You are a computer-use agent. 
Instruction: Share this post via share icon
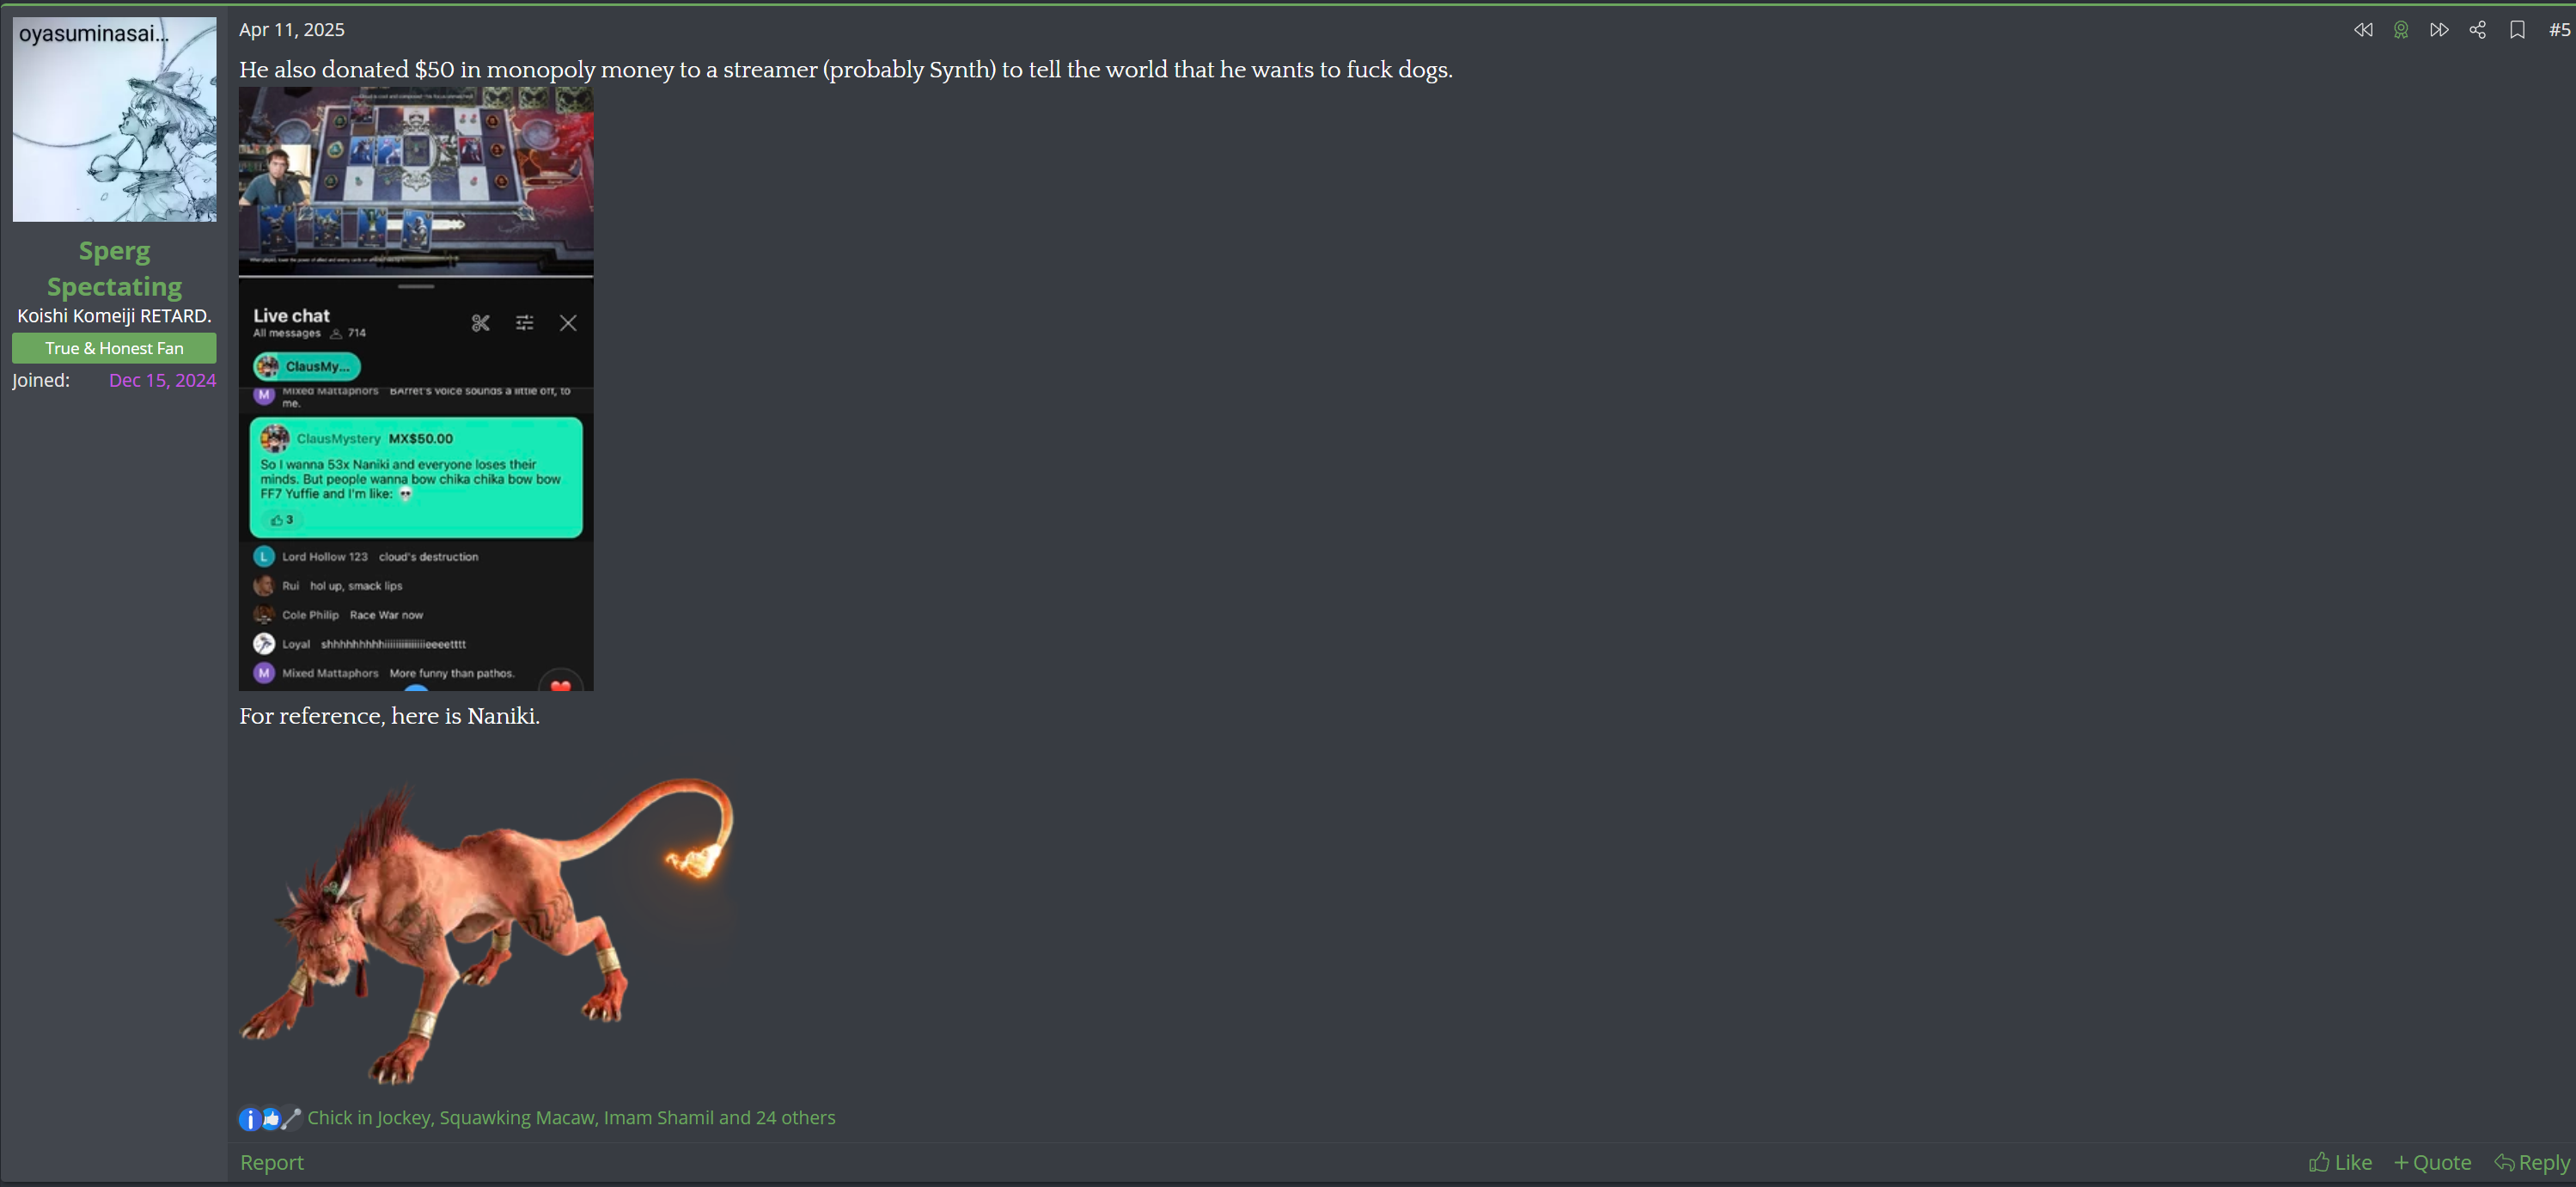2478,30
